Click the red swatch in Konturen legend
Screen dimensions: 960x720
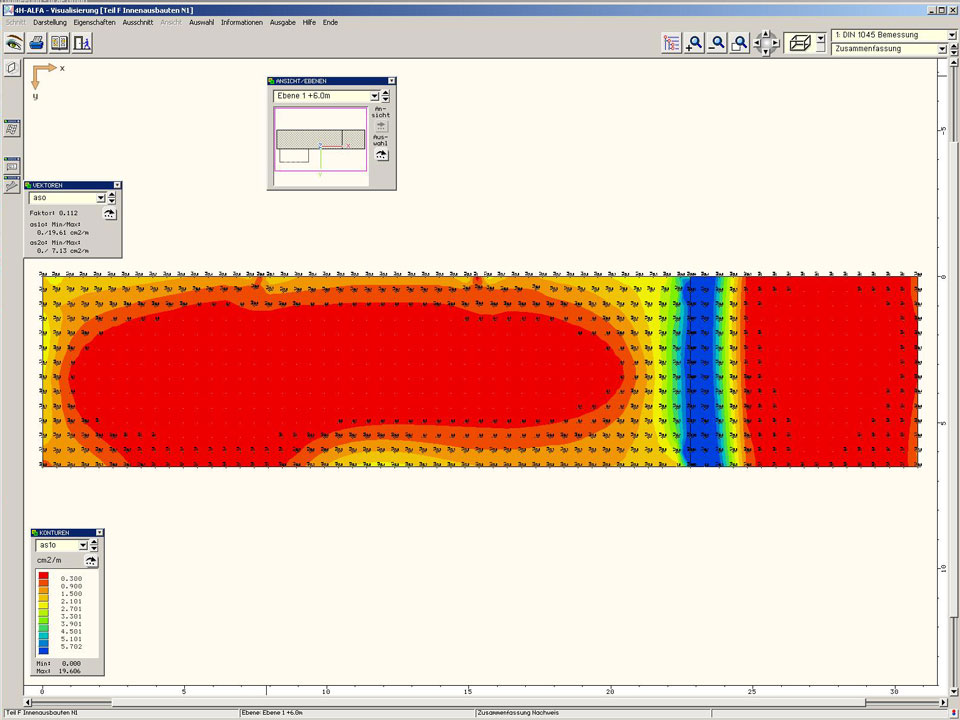click(45, 579)
